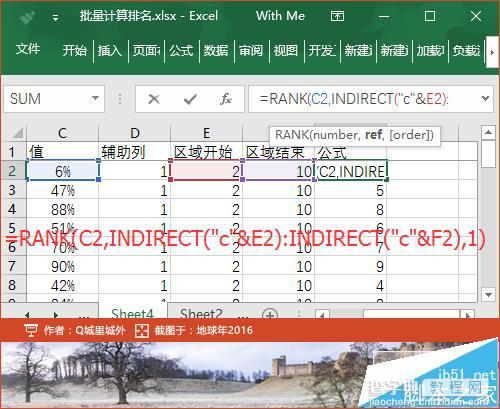Click the select-all corner triangle
The image size is (500, 409).
tap(18, 133)
